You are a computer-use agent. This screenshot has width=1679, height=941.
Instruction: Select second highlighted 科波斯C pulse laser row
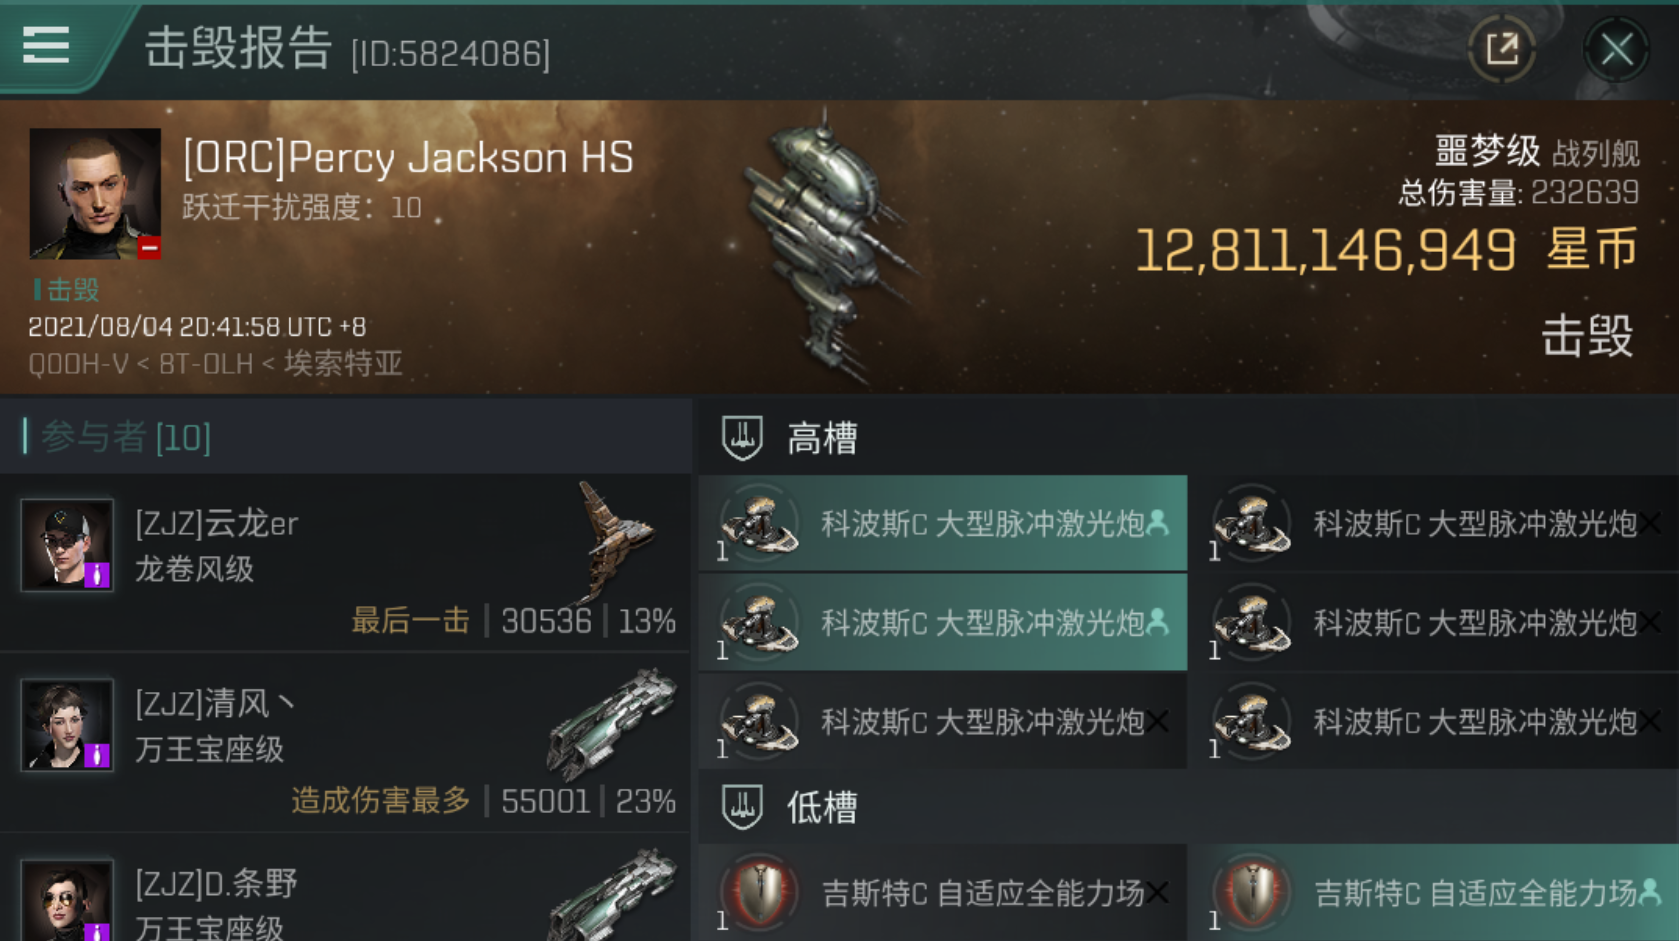(943, 622)
